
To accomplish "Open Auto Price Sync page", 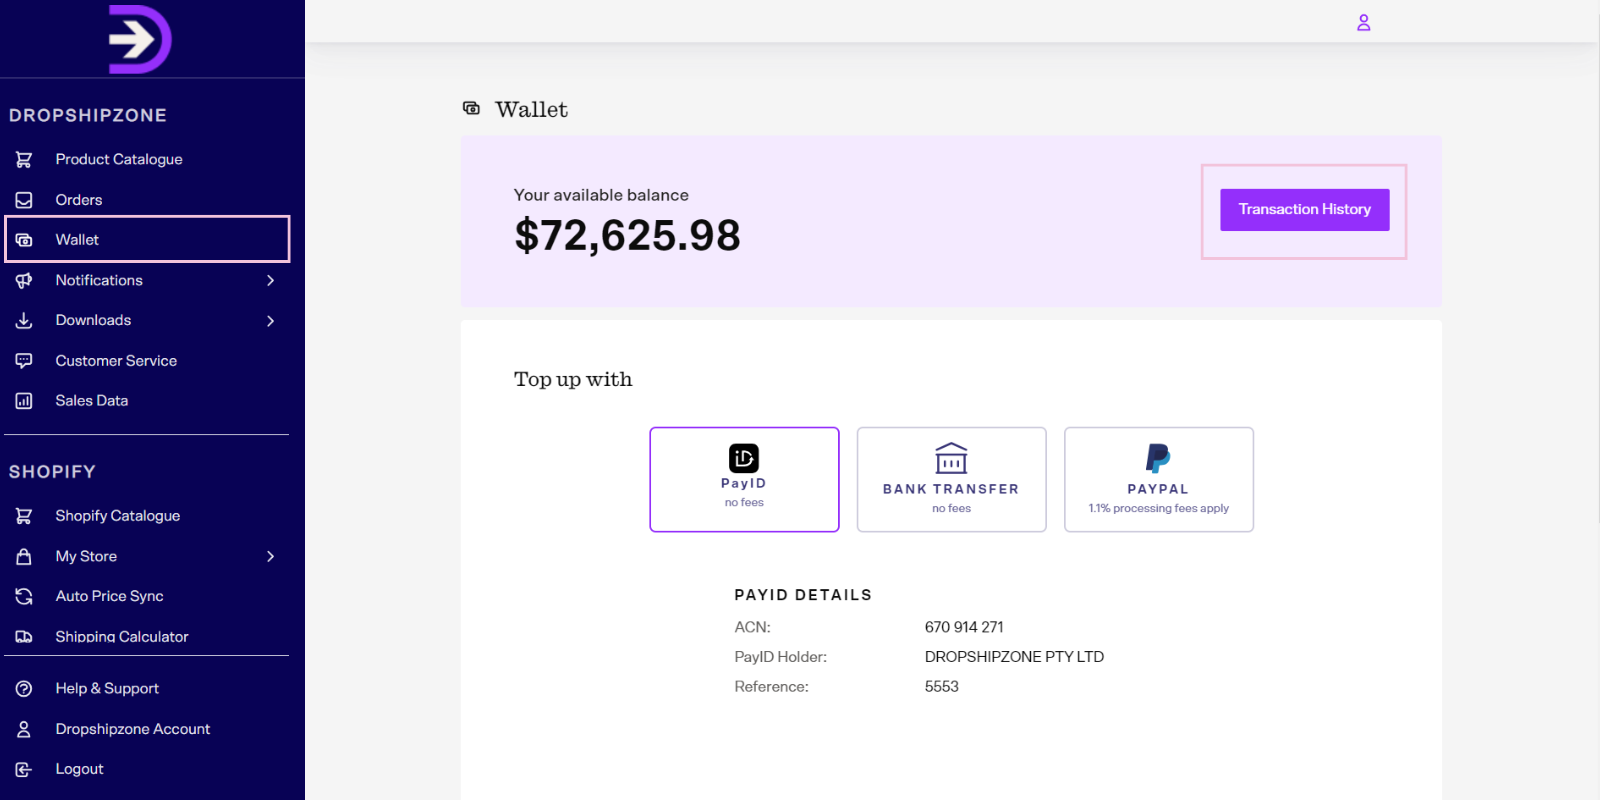I will click(x=109, y=596).
